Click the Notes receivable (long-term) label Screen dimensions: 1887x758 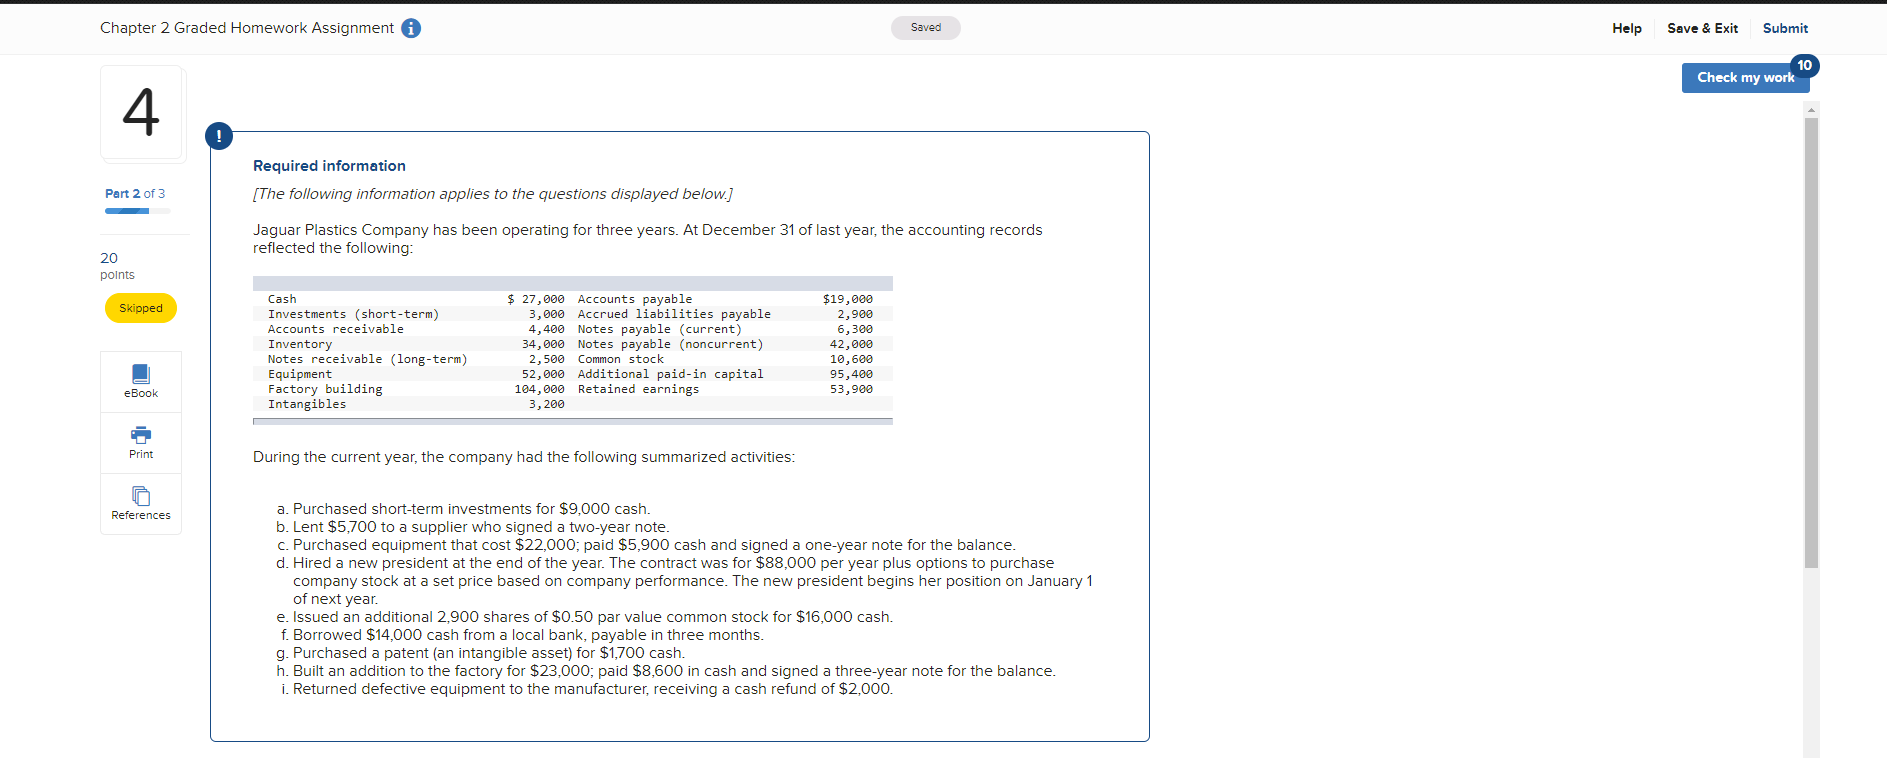click(367, 359)
